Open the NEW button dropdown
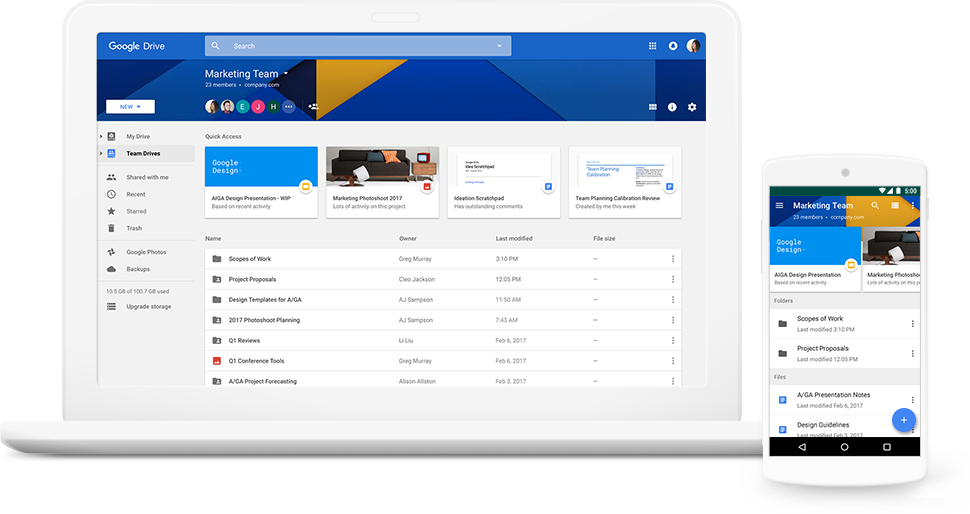This screenshot has height=514, width=970. coord(130,106)
